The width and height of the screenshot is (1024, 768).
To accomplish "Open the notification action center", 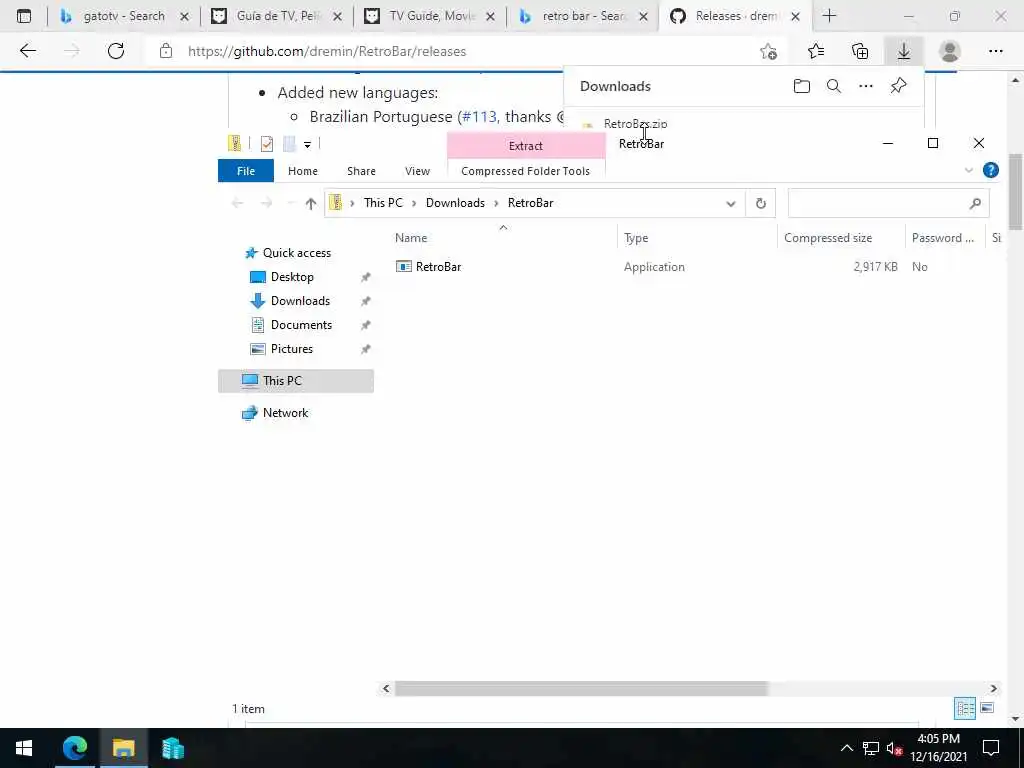I will pyautogui.click(x=991, y=748).
